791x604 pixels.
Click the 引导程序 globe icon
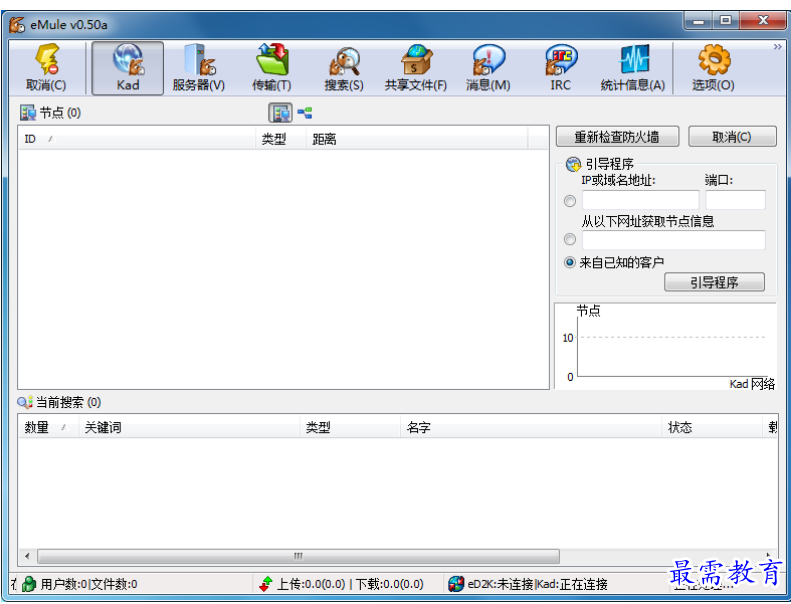[574, 164]
